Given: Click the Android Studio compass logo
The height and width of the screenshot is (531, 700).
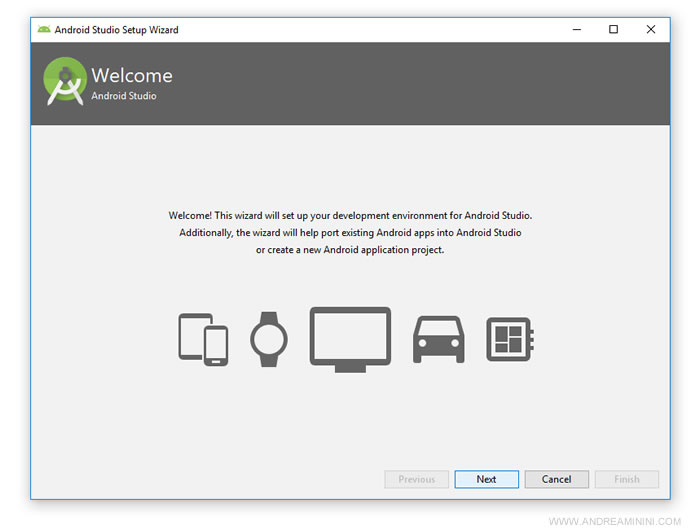Looking at the screenshot, I should (65, 81).
